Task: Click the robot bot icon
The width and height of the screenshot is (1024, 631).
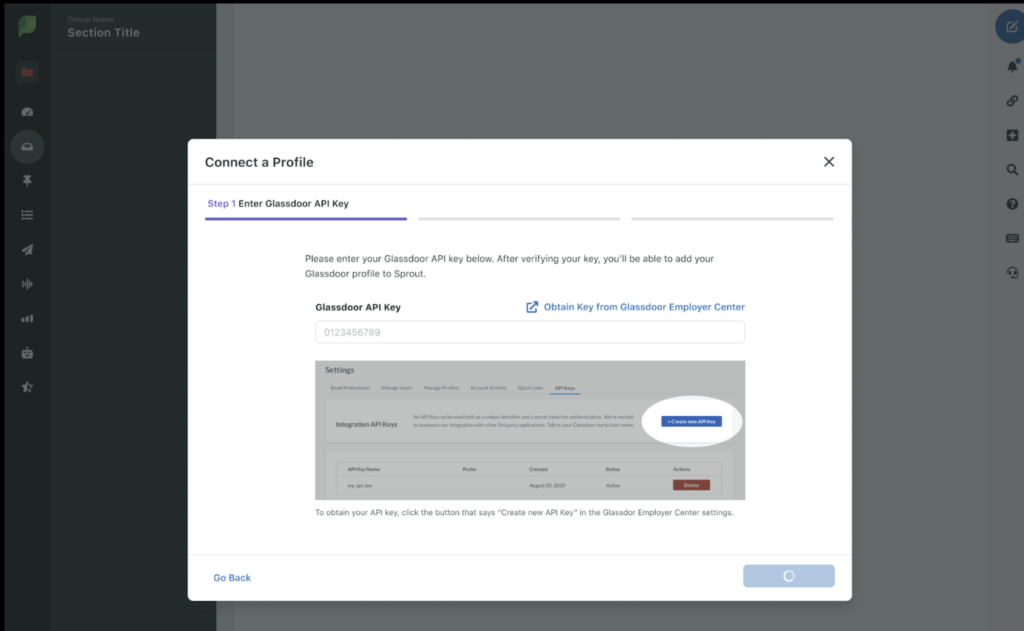Action: click(x=27, y=353)
